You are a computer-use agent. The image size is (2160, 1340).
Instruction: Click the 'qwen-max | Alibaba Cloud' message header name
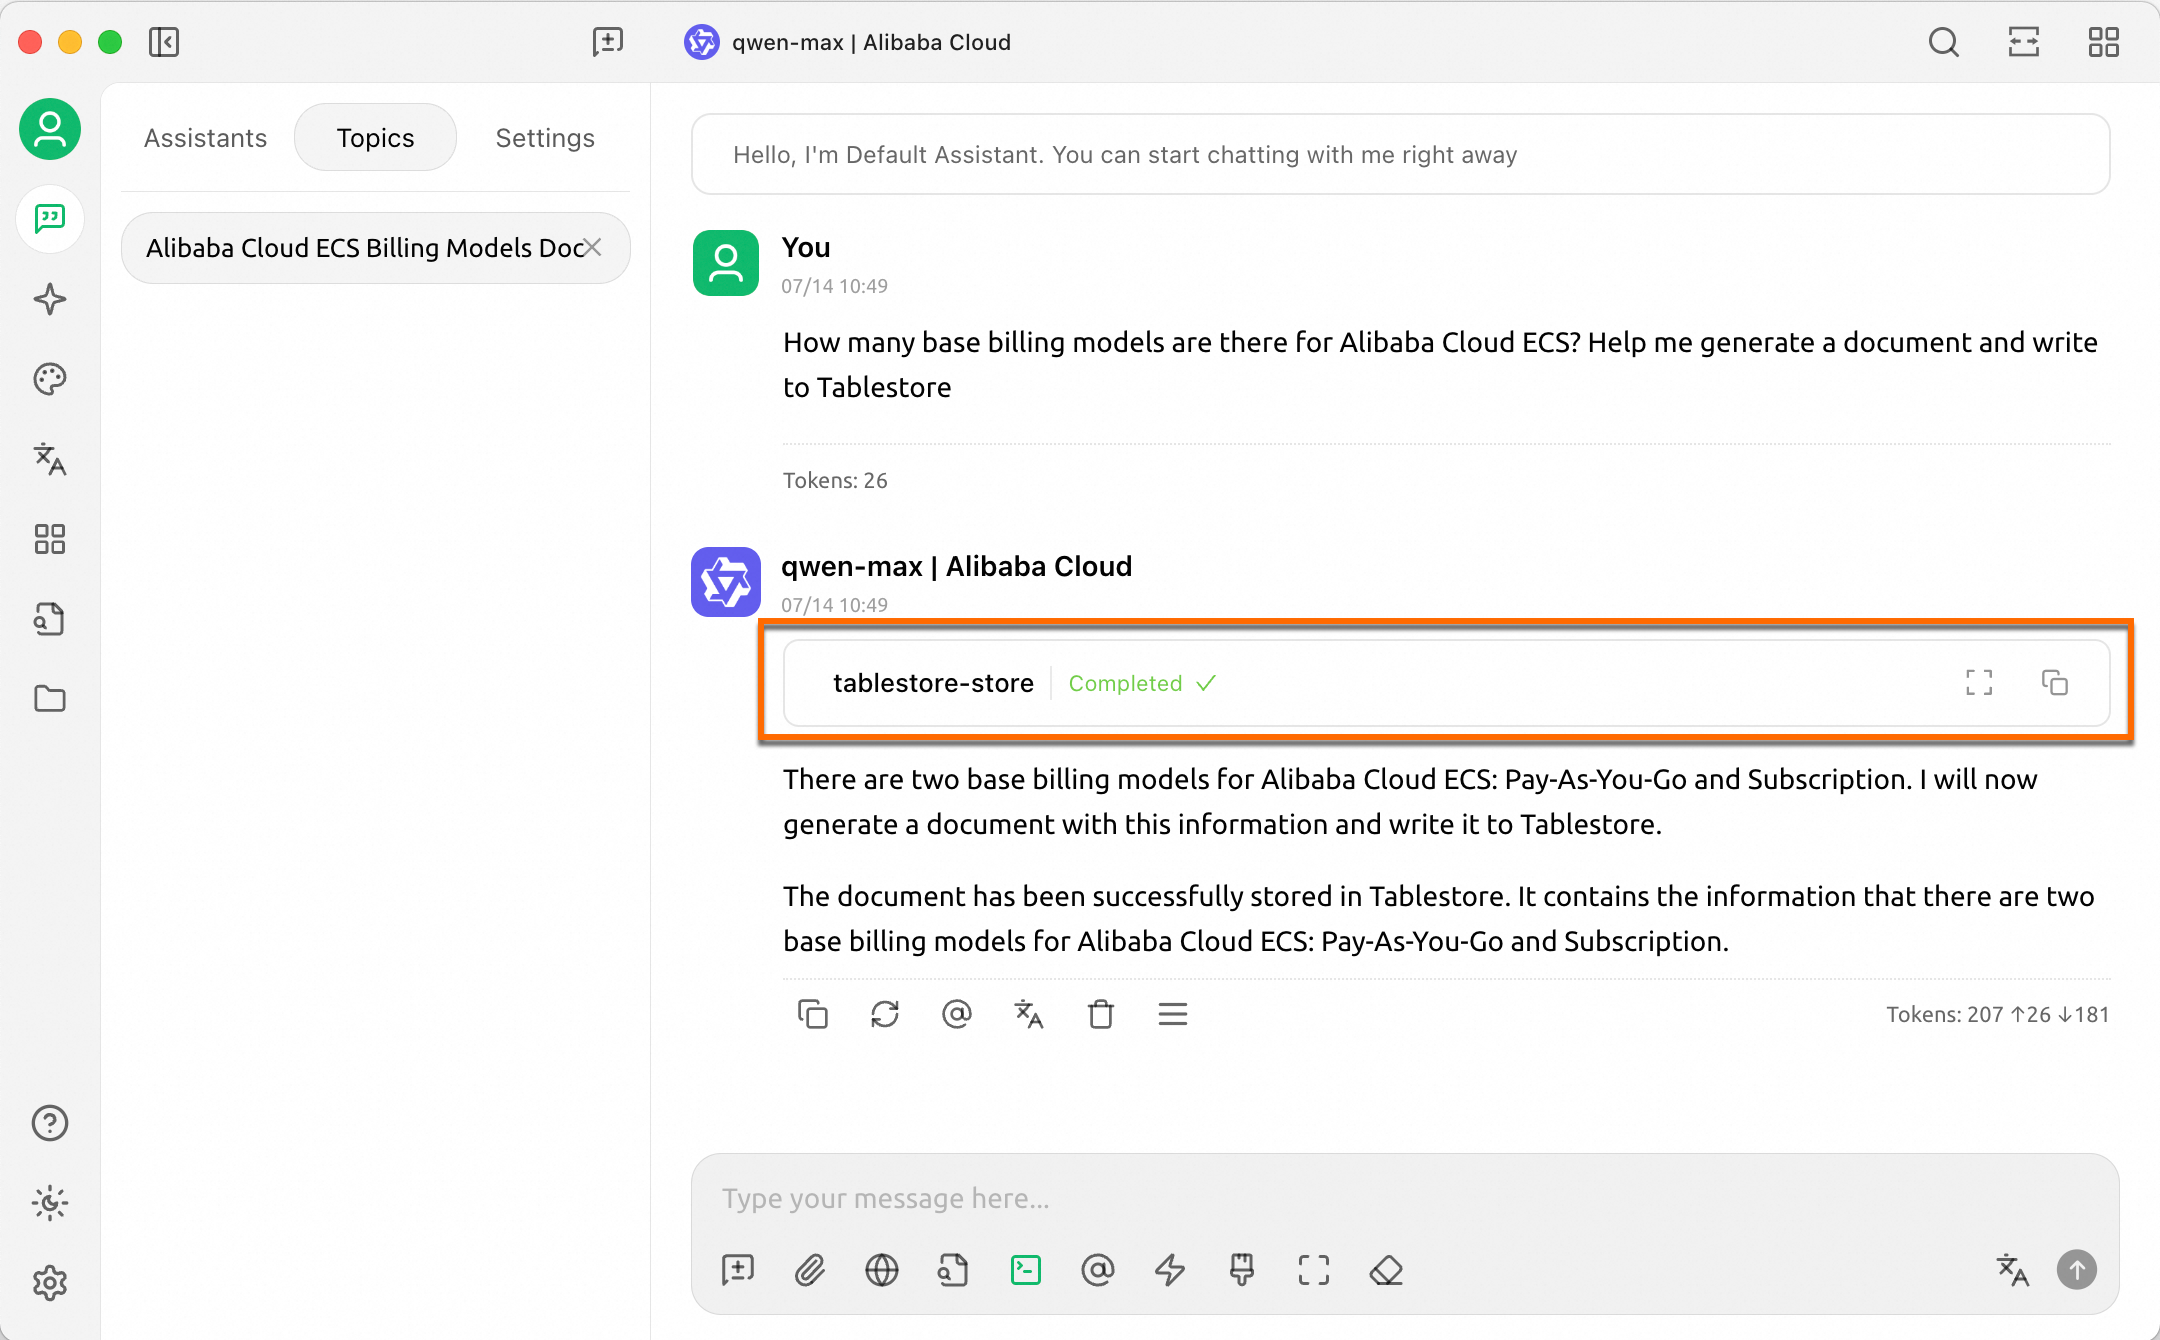[x=957, y=566]
